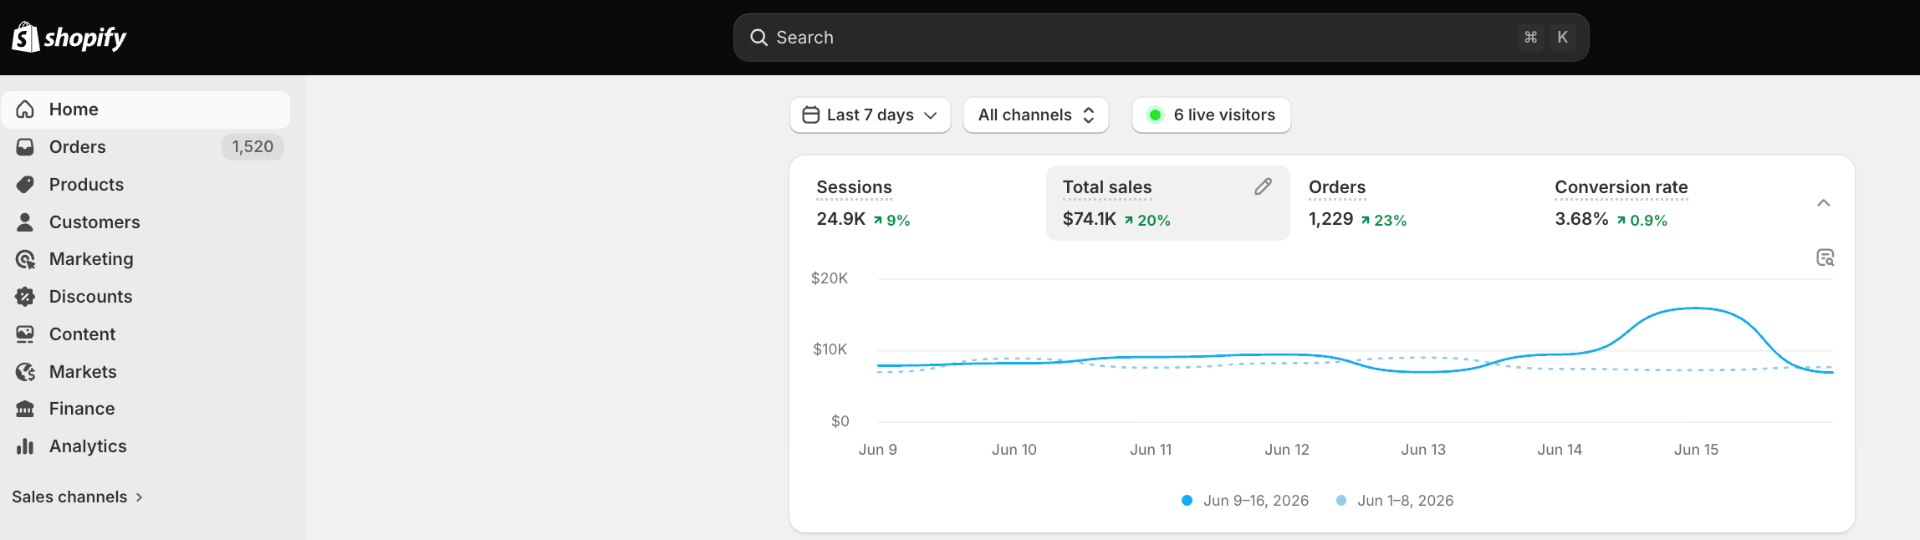This screenshot has height=540, width=1920.
Task: Click the Products tag icon
Action: 25,184
